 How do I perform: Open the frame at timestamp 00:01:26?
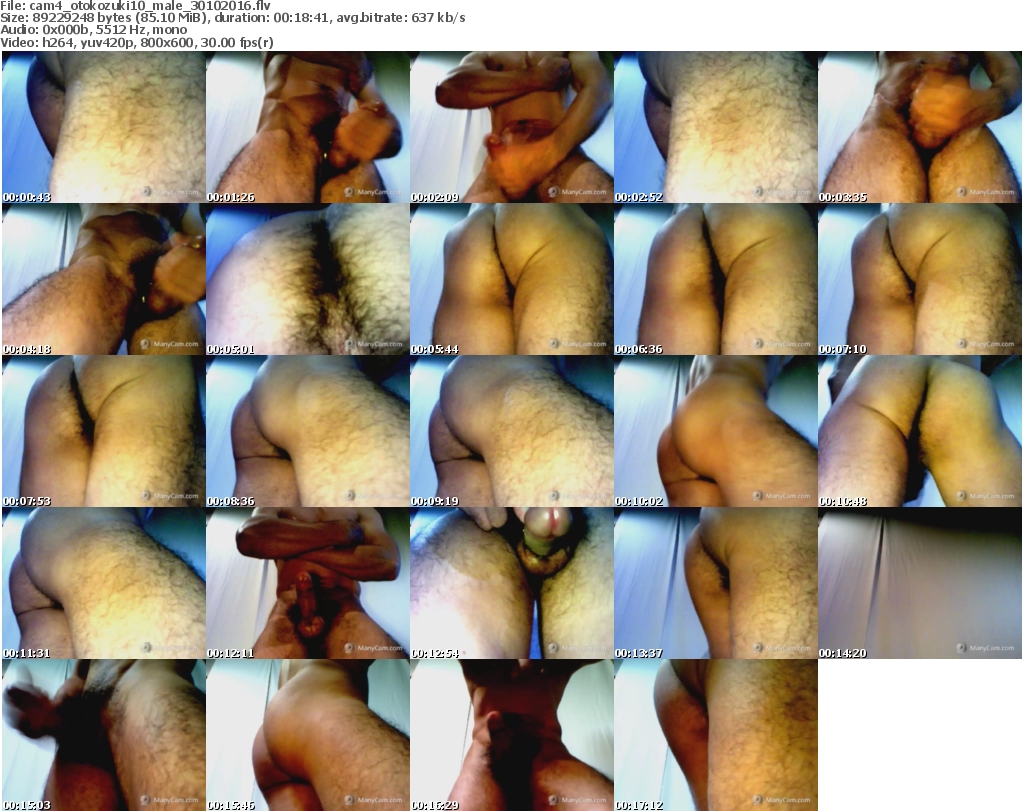click(x=308, y=127)
